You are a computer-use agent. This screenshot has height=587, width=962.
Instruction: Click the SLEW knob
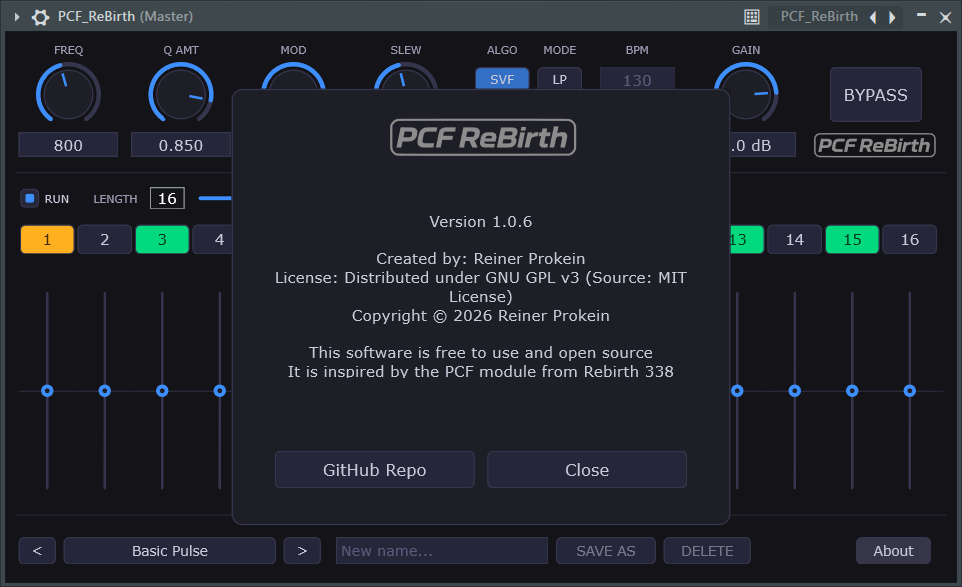pos(406,76)
